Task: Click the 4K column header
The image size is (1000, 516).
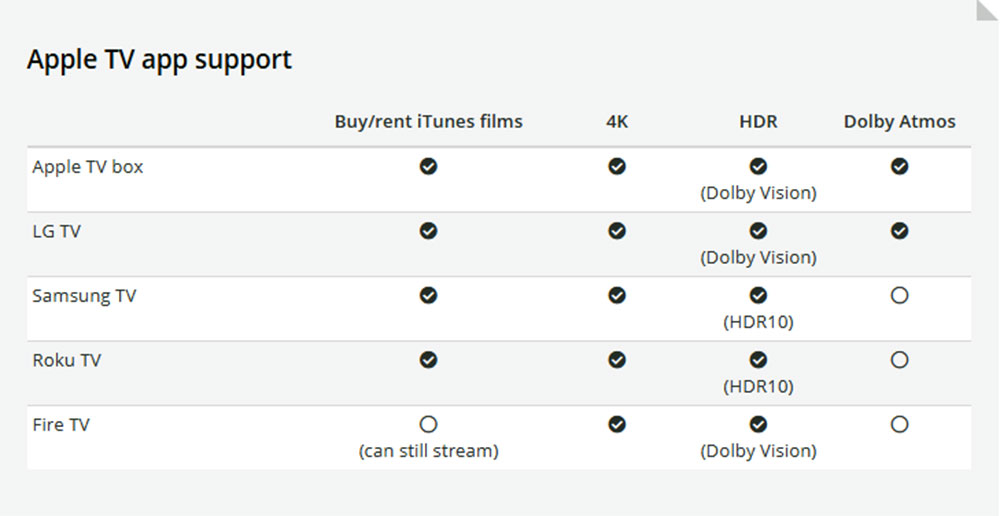Action: 617,122
